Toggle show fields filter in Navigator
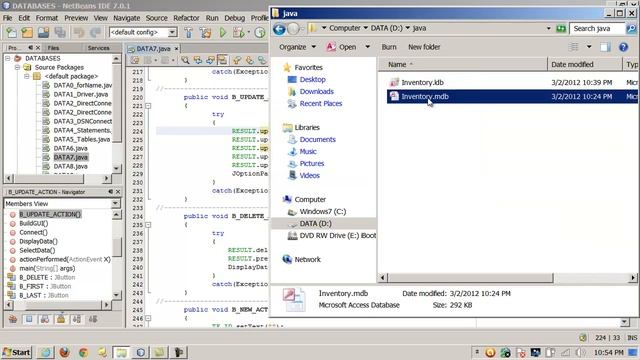 (x=29, y=319)
